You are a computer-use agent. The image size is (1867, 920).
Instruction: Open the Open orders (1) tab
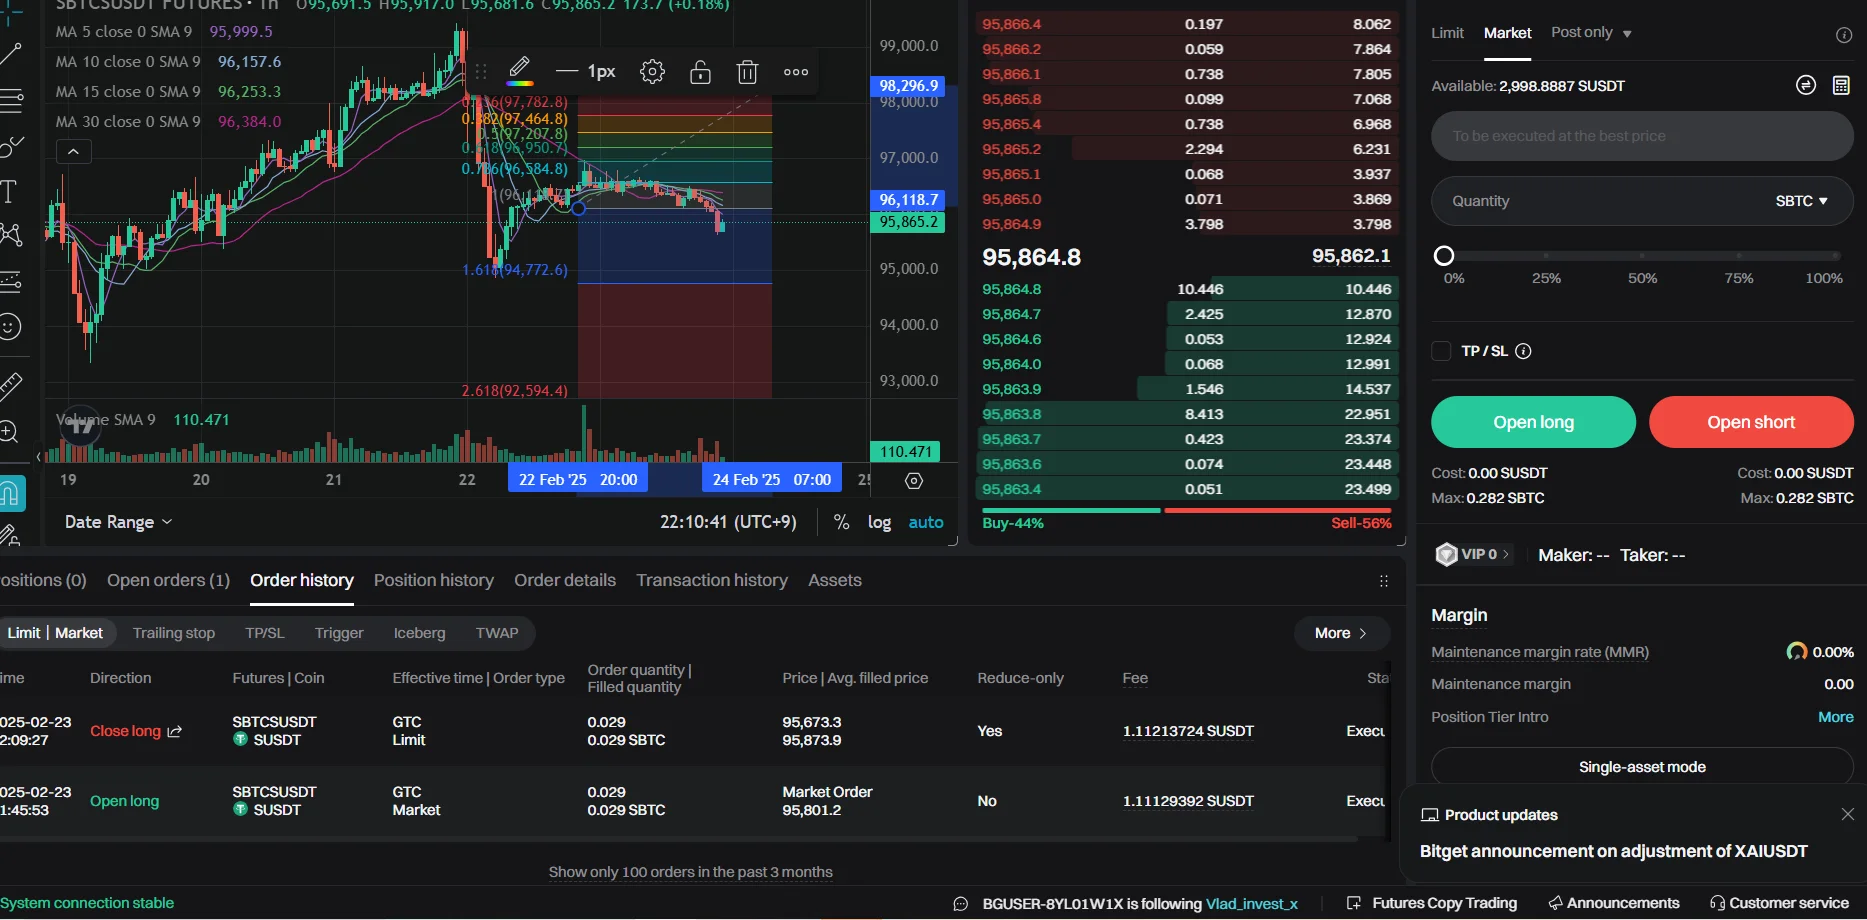168,581
